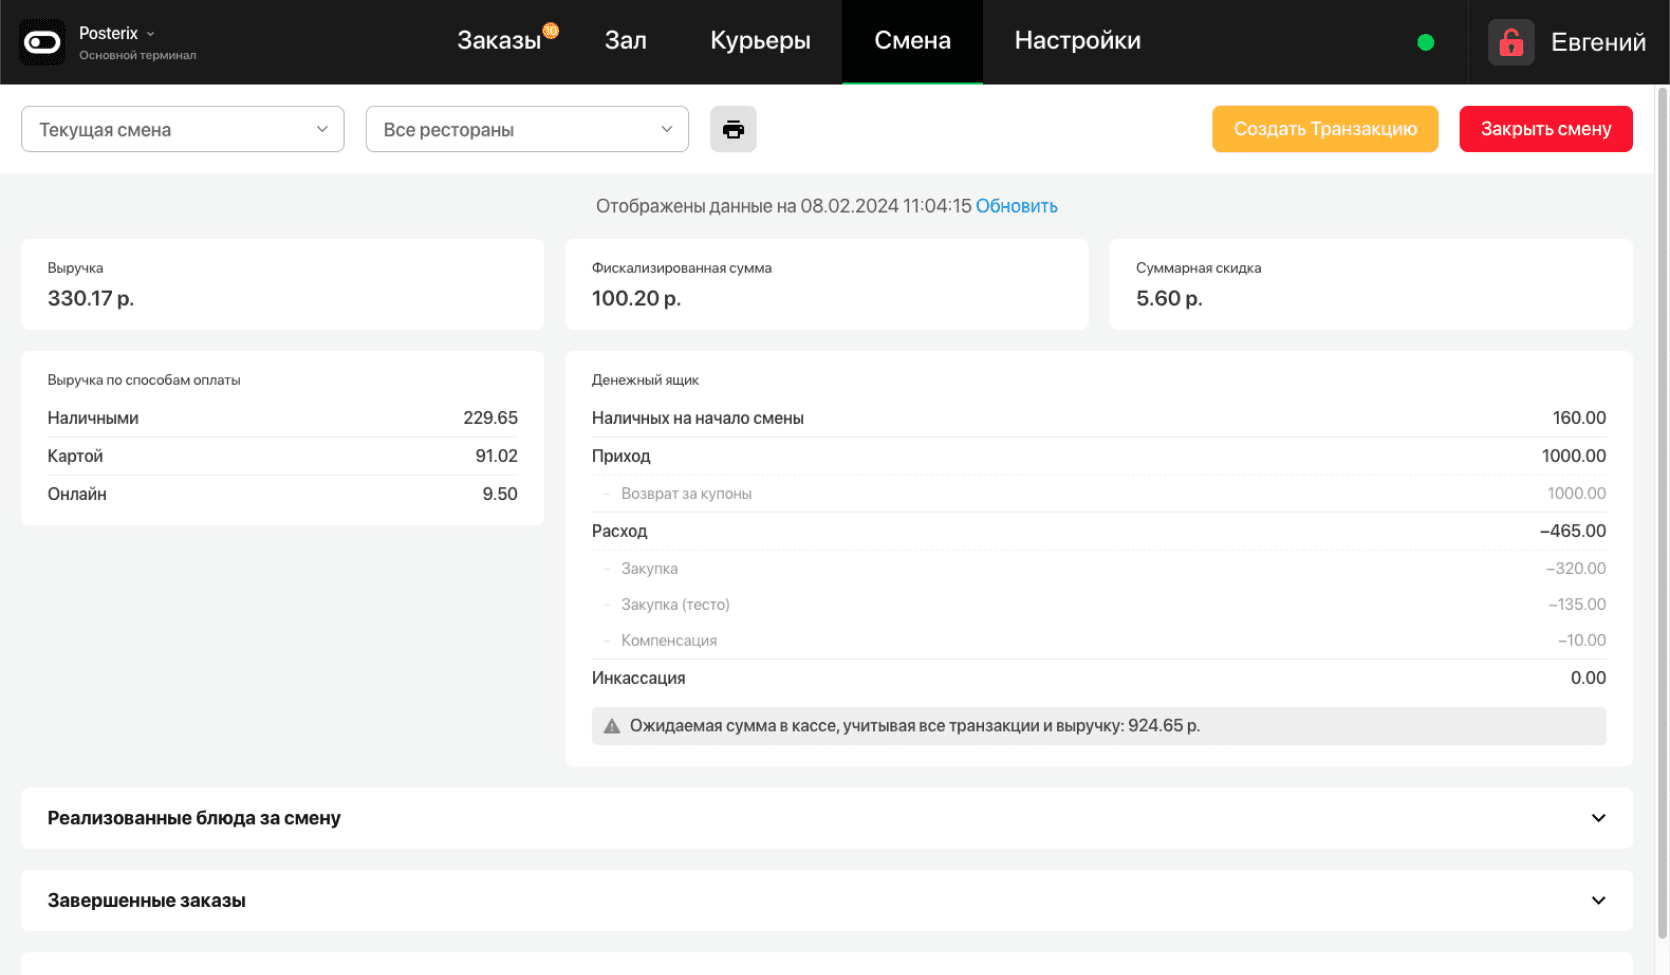Click the Обновить link
1670x975 pixels.
coord(1016,206)
